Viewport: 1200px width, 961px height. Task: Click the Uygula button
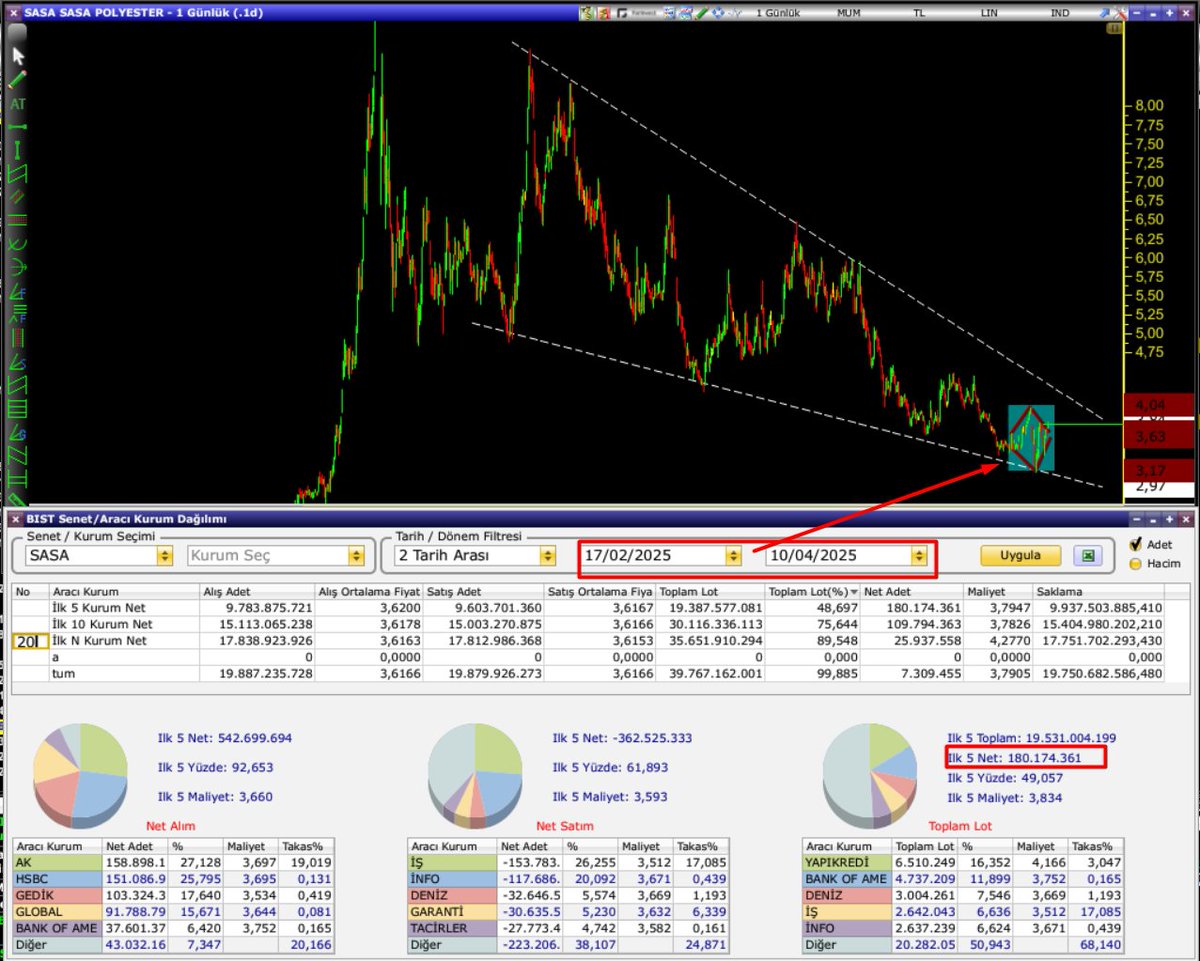click(1020, 555)
